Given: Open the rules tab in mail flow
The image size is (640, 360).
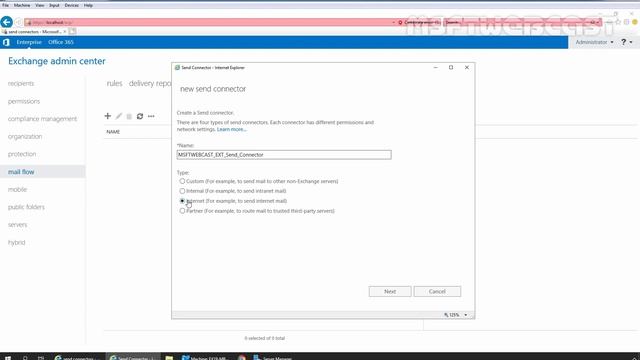Looking at the screenshot, I should coord(114,83).
